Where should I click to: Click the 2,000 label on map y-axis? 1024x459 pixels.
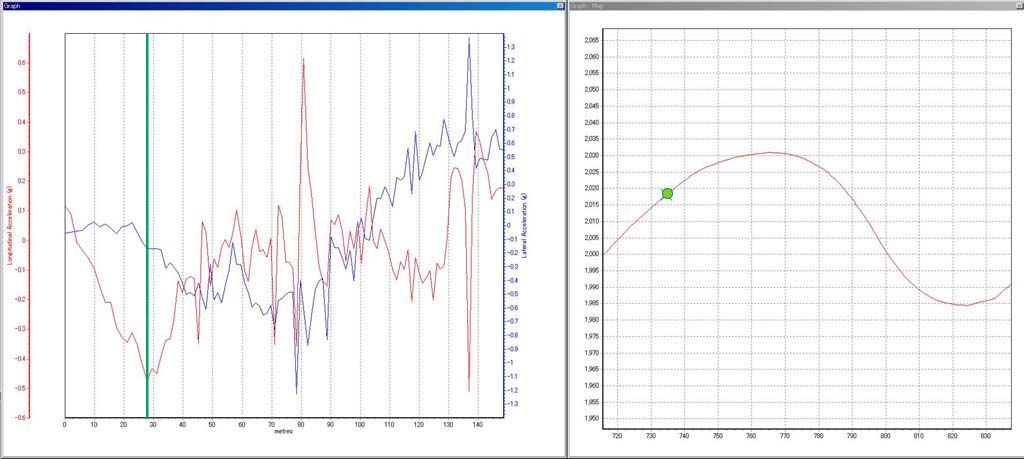[590, 254]
